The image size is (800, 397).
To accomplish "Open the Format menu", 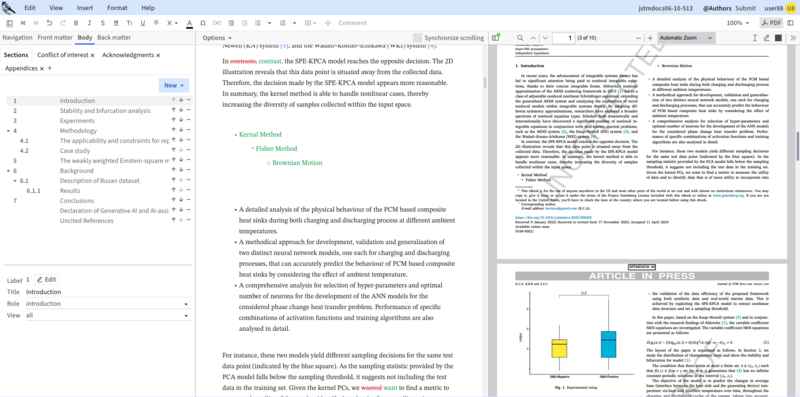I will pos(117,8).
